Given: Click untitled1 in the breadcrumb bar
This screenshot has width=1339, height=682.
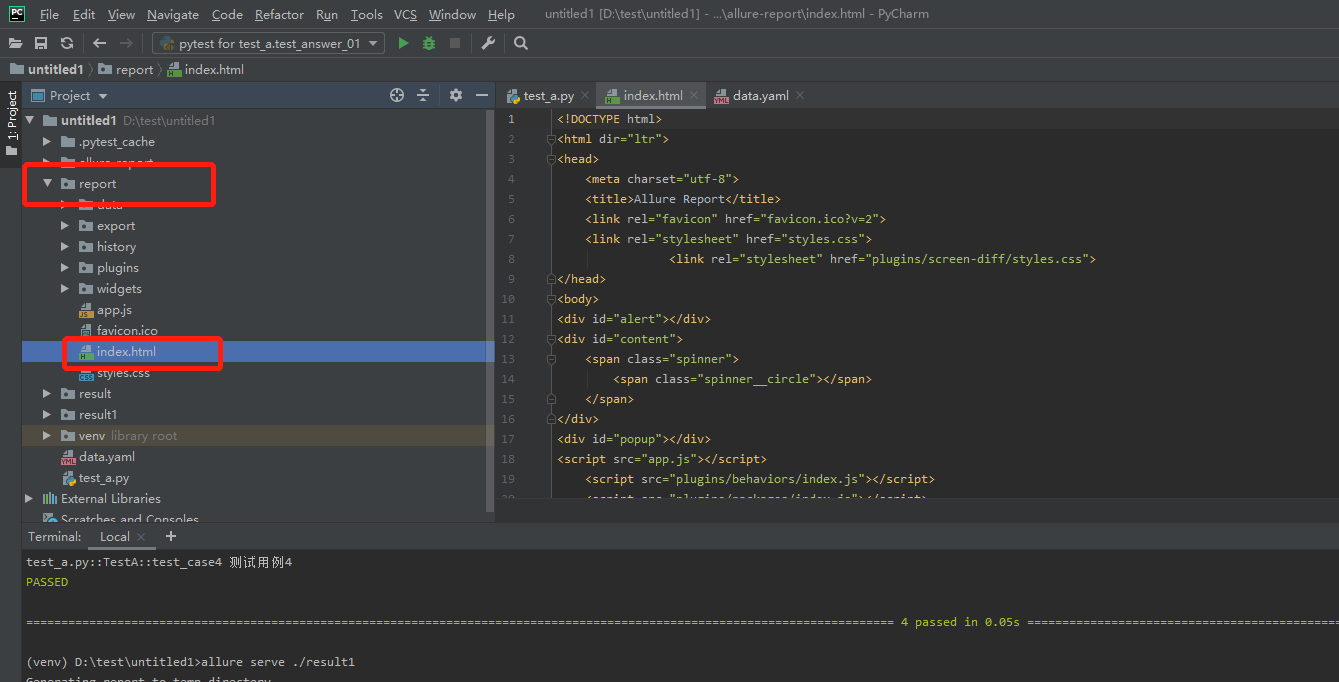Looking at the screenshot, I should tap(47, 70).
